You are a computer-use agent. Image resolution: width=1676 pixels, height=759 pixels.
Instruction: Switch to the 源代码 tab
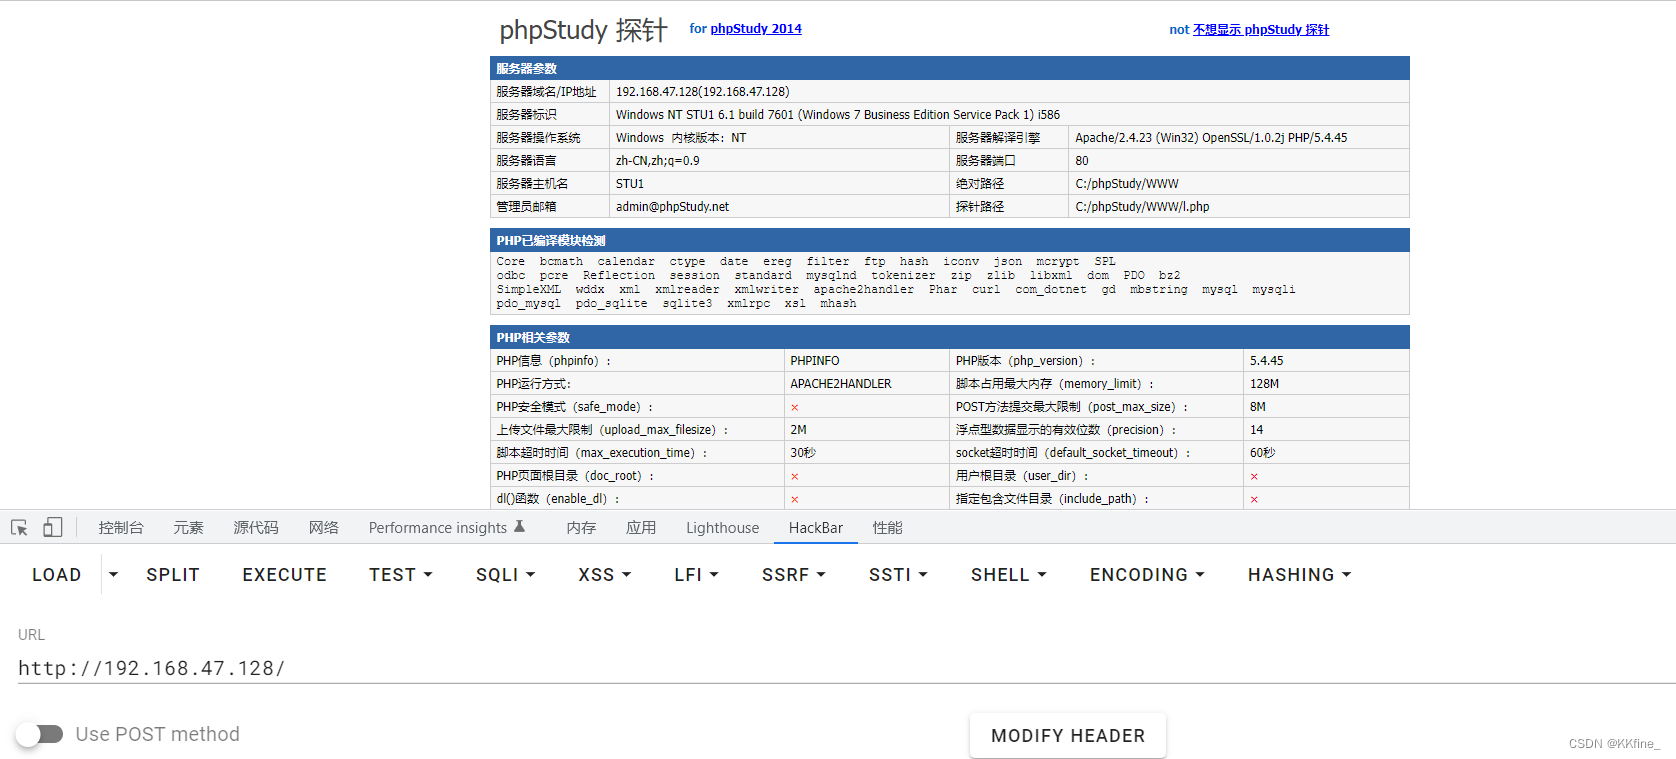256,527
